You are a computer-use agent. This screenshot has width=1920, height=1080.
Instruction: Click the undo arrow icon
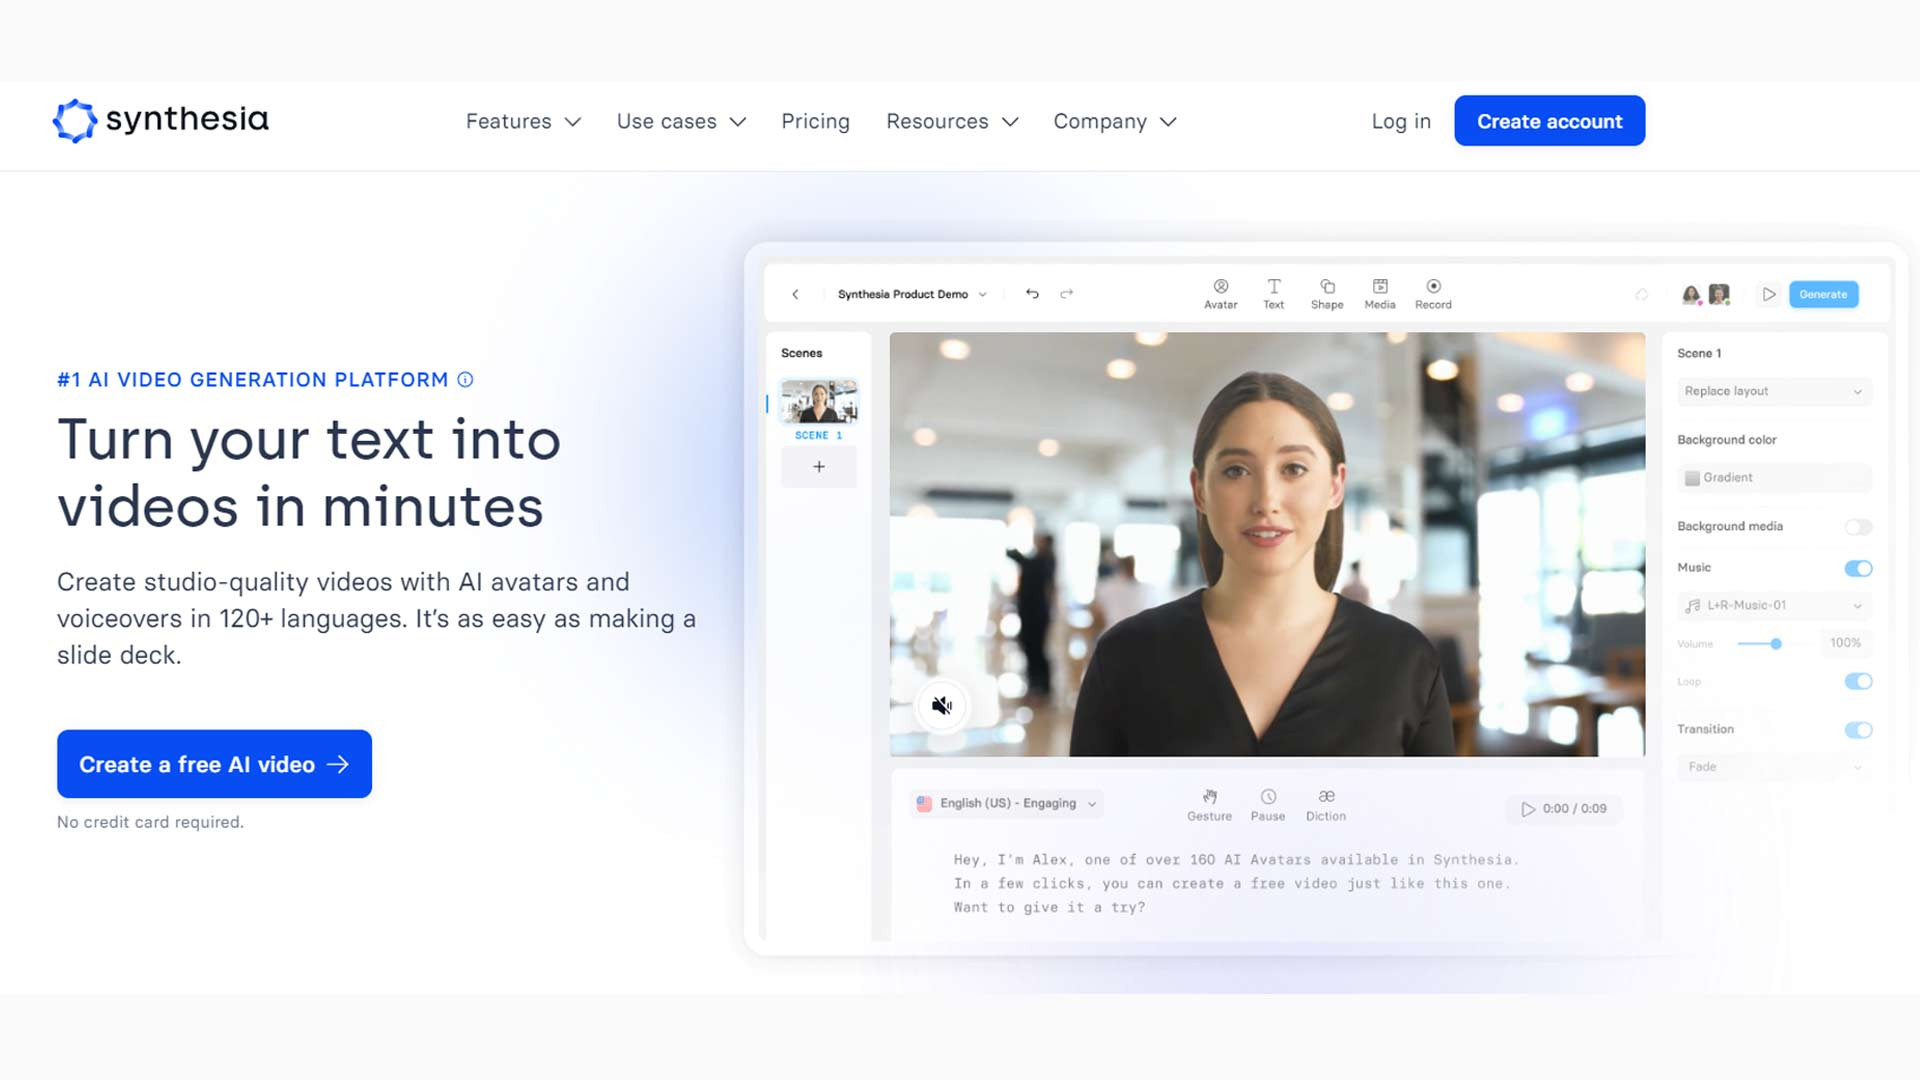(x=1032, y=294)
